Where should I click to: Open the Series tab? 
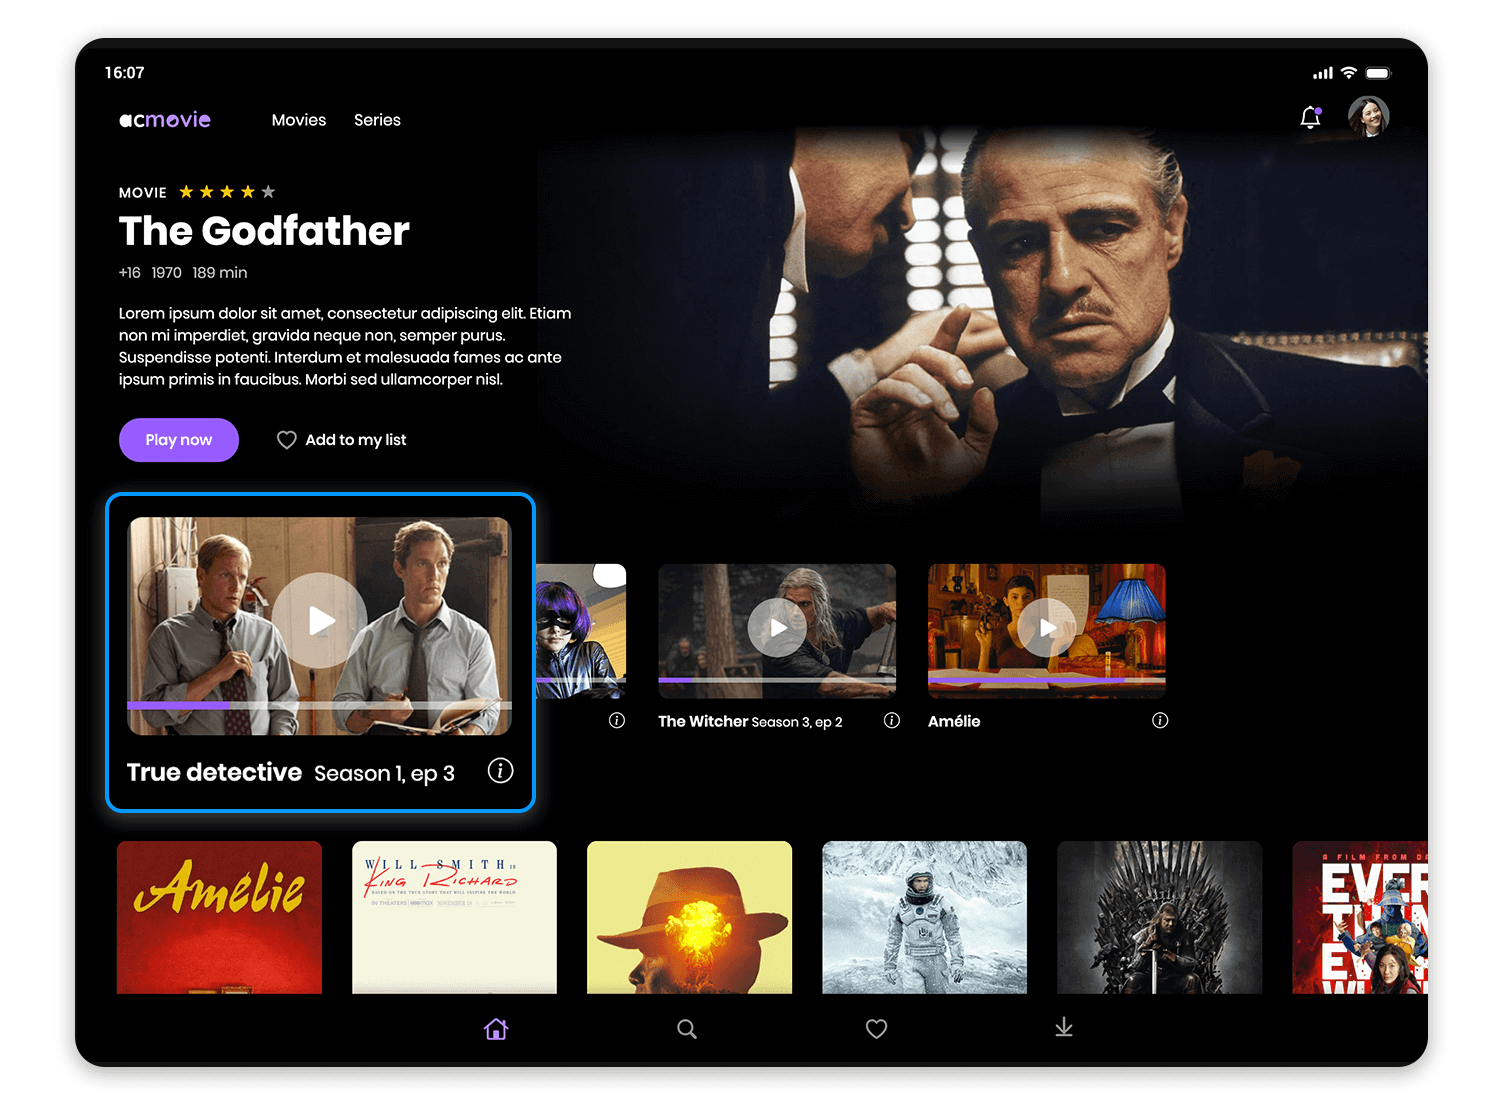[x=377, y=120]
